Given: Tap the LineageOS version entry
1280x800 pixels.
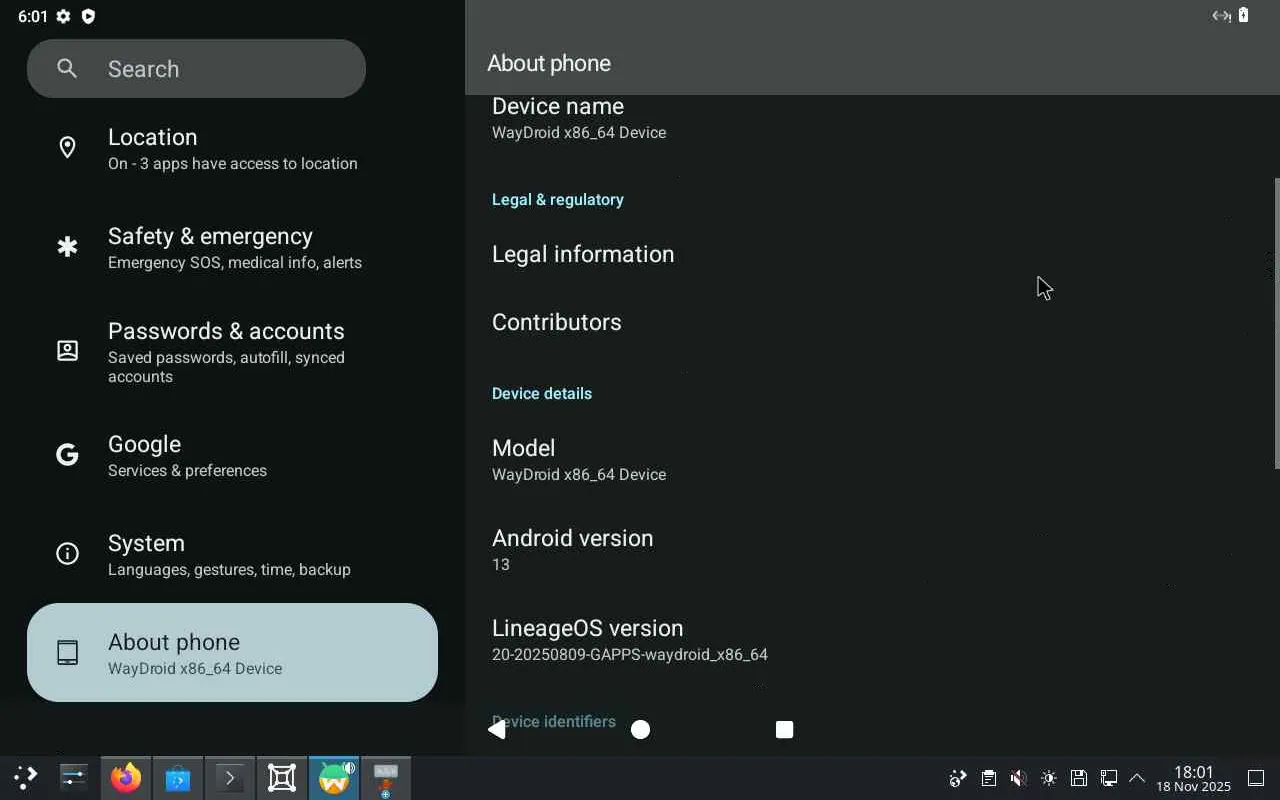Looking at the screenshot, I should [870, 640].
